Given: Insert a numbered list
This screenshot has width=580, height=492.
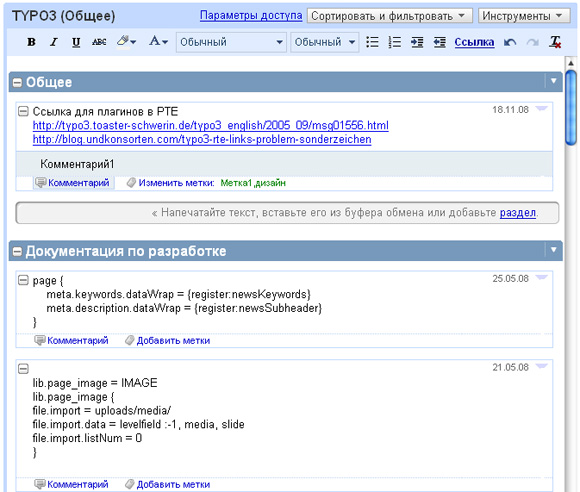Looking at the screenshot, I should [x=395, y=42].
